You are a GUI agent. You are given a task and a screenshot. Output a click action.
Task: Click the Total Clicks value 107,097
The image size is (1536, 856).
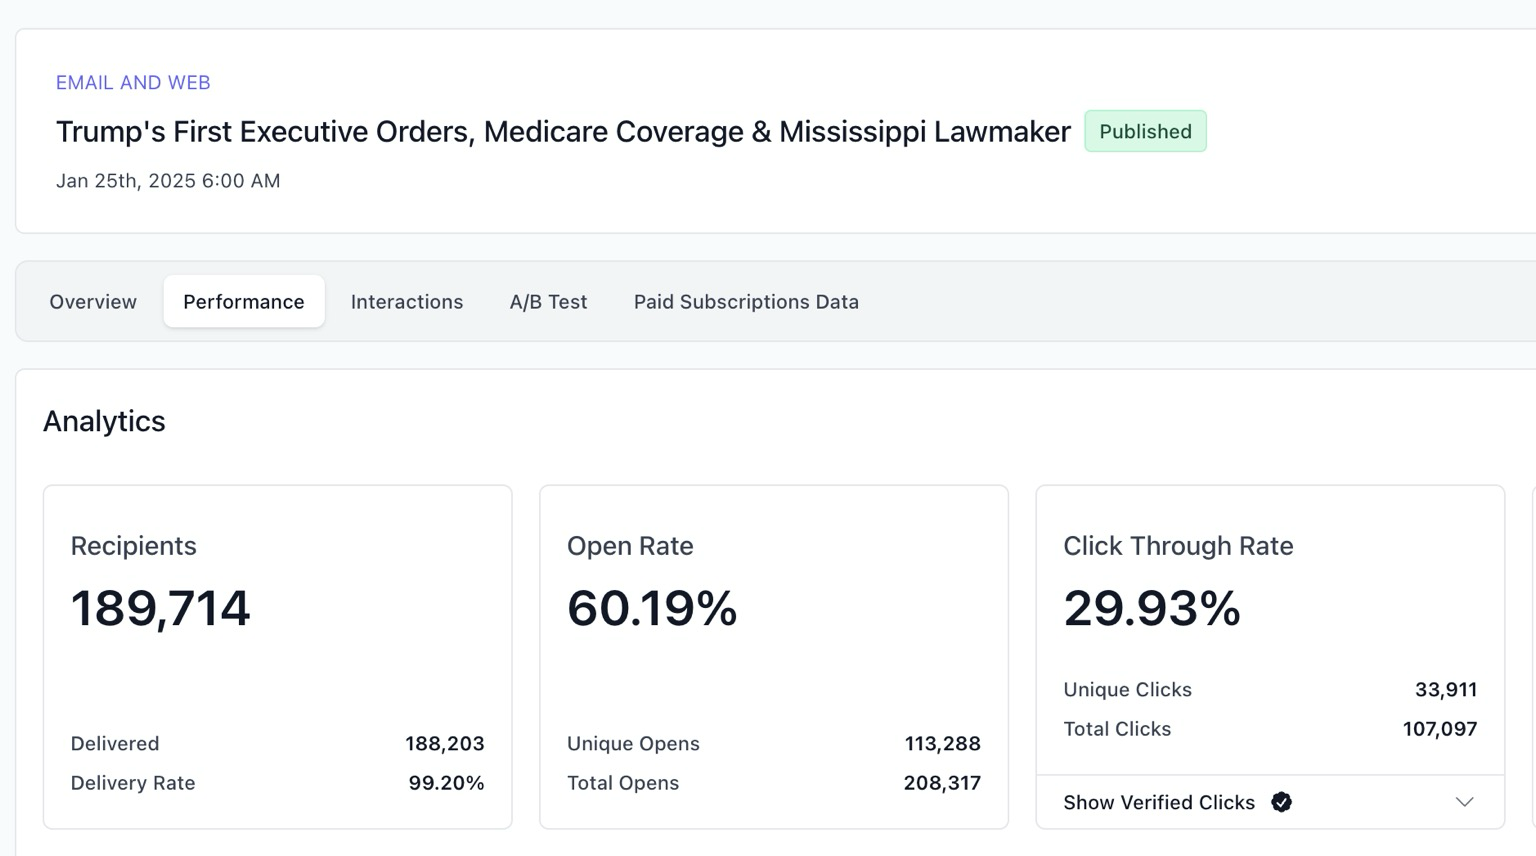point(1440,729)
